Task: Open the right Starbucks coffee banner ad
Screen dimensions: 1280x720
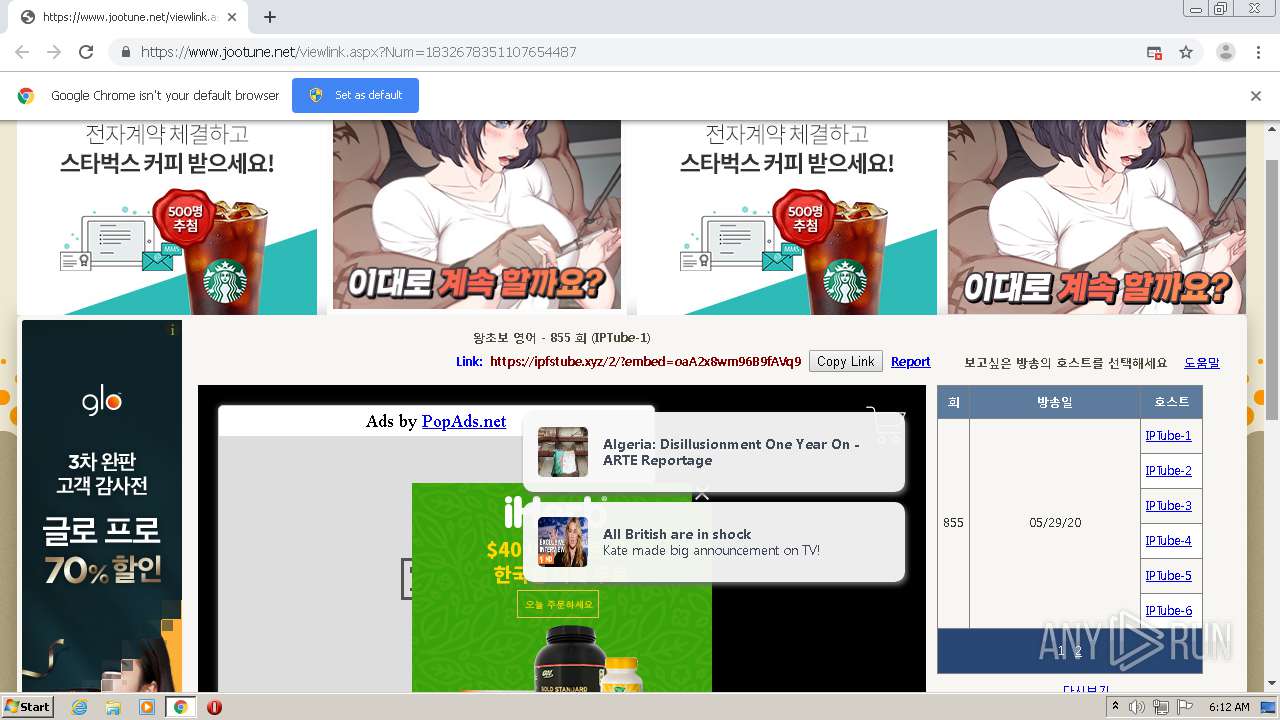Action: tap(787, 217)
